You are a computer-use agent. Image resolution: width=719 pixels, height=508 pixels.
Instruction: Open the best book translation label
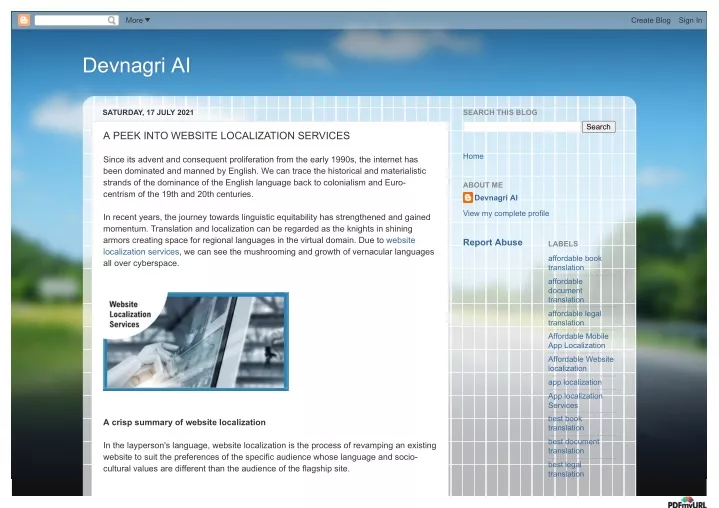[x=566, y=423]
